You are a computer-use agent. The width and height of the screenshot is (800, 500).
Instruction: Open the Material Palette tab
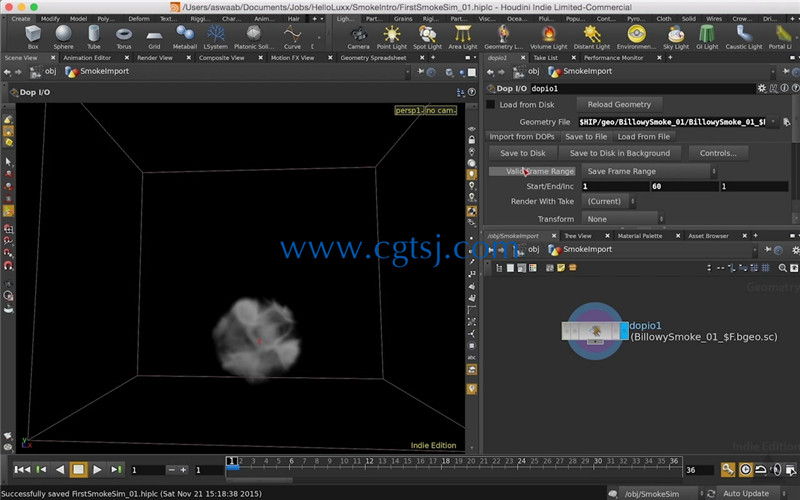click(640, 236)
